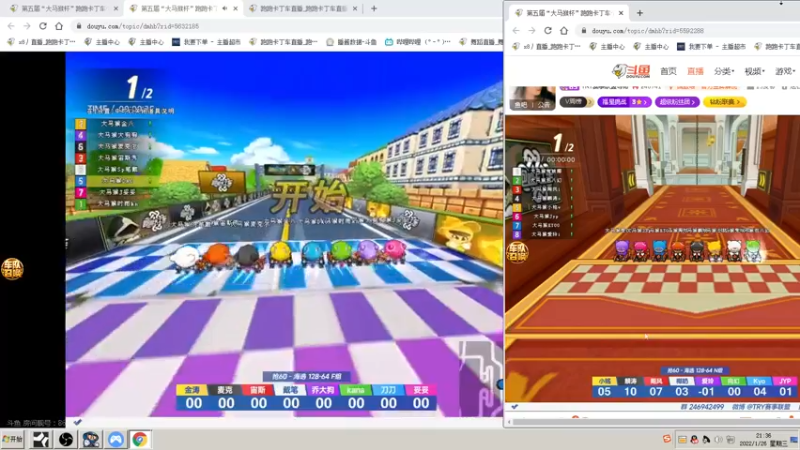Close the active second tab in left window
Image resolution: width=800 pixels, height=450 pixels.
pos(235,8)
